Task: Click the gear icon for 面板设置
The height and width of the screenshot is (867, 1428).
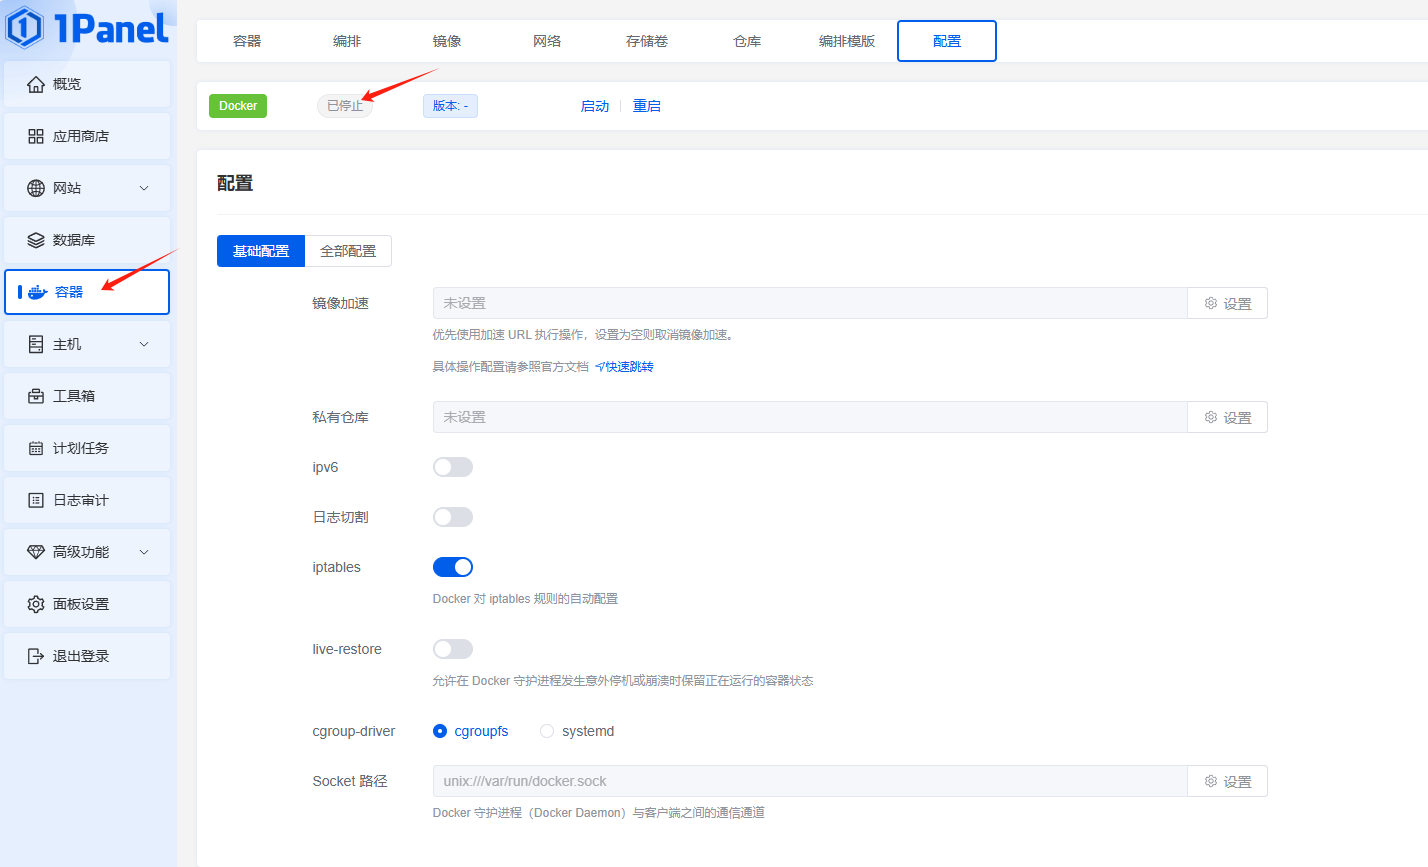Action: coord(36,604)
